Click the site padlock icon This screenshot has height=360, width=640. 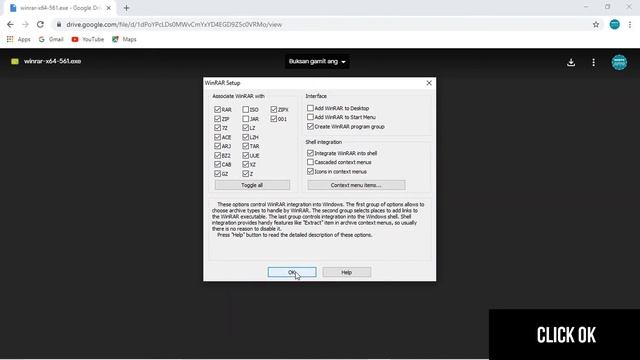pyautogui.click(x=59, y=24)
